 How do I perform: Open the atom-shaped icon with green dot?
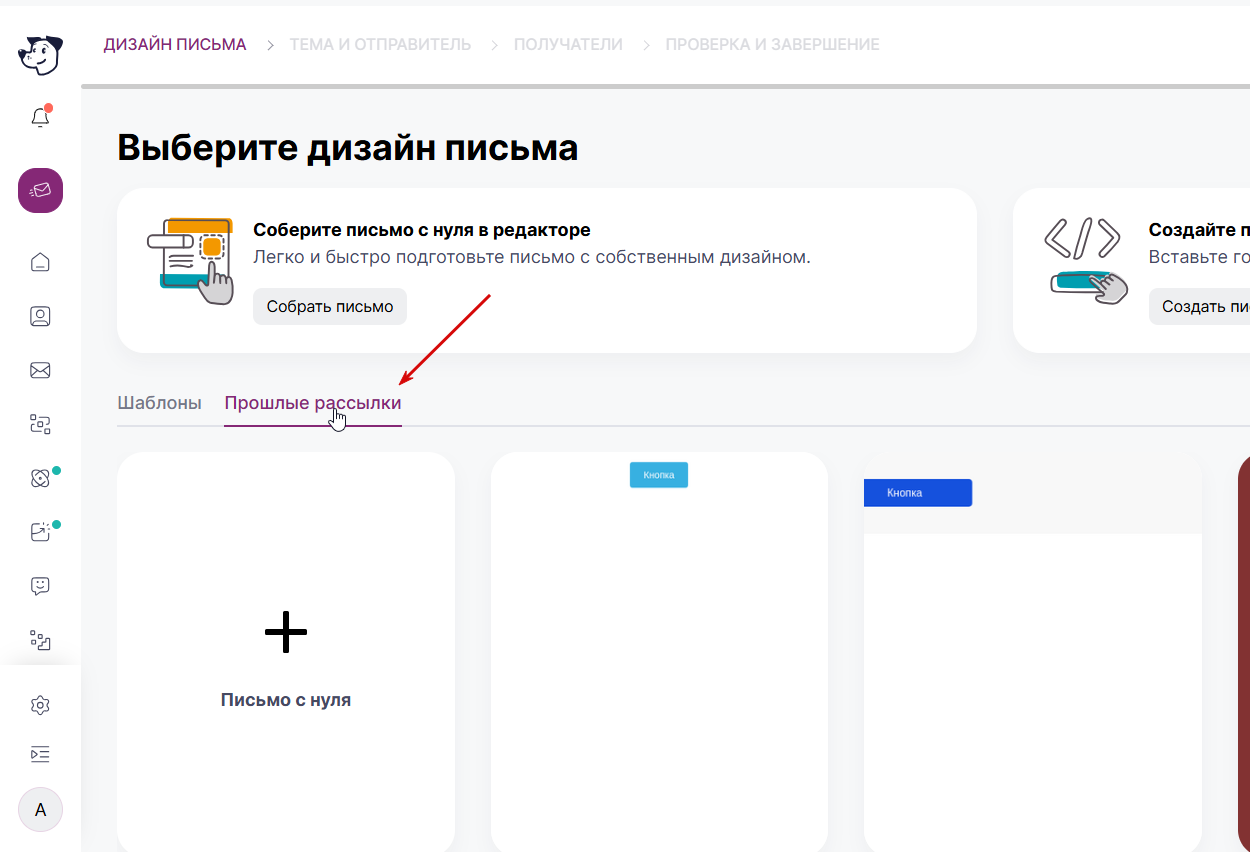40,478
